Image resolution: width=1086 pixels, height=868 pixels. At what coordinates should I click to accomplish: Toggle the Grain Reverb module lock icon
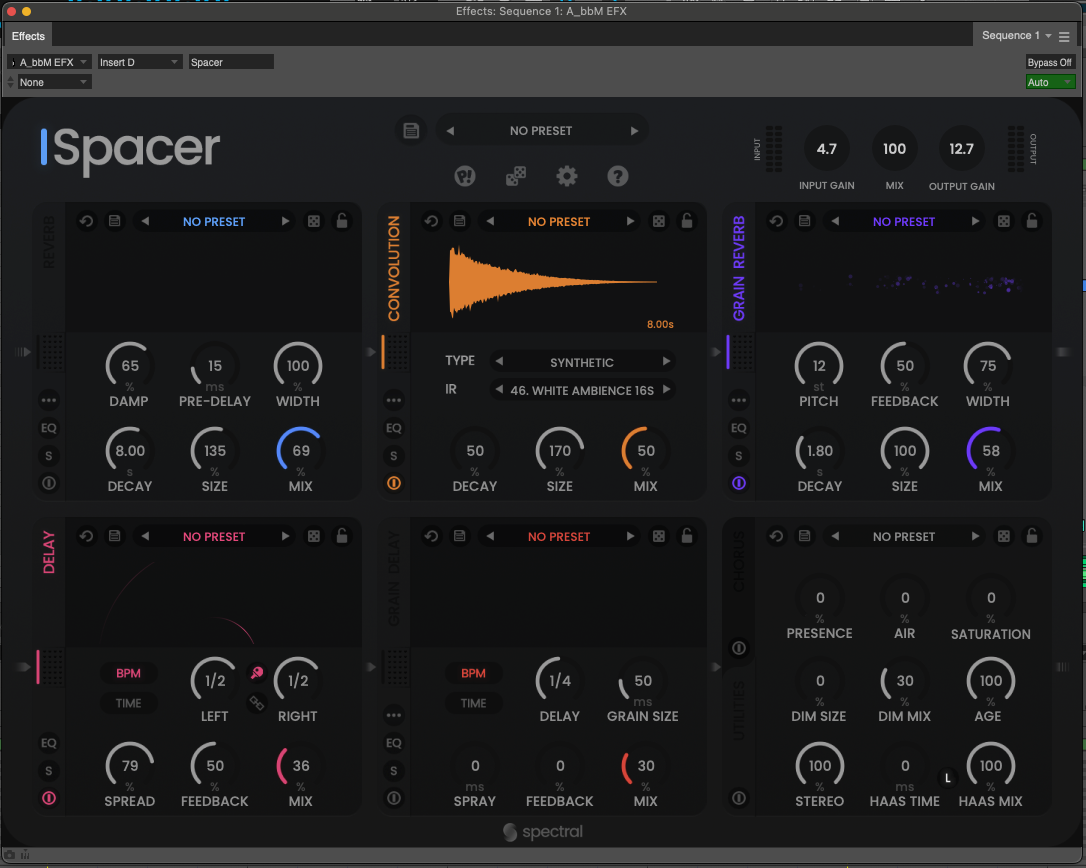1032,222
